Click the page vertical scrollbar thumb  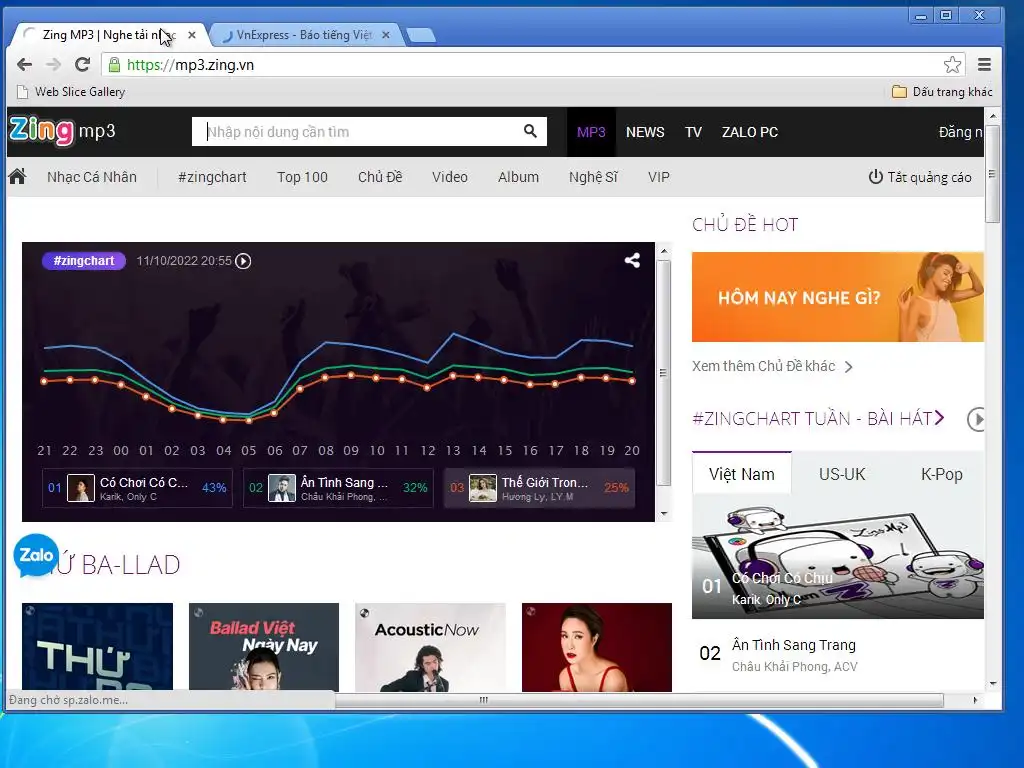tap(993, 174)
